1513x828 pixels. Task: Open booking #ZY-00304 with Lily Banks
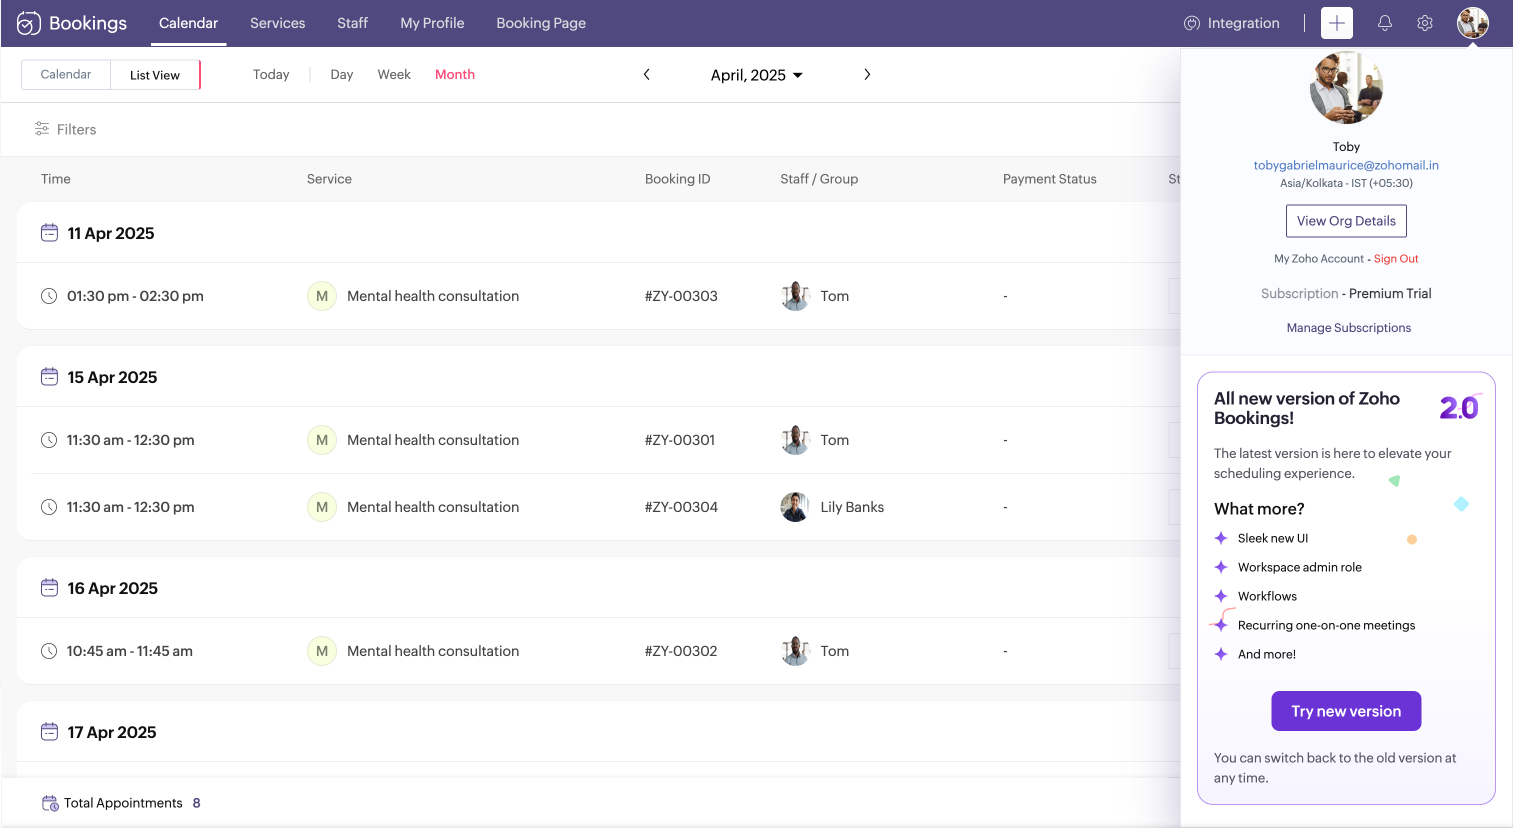point(681,507)
